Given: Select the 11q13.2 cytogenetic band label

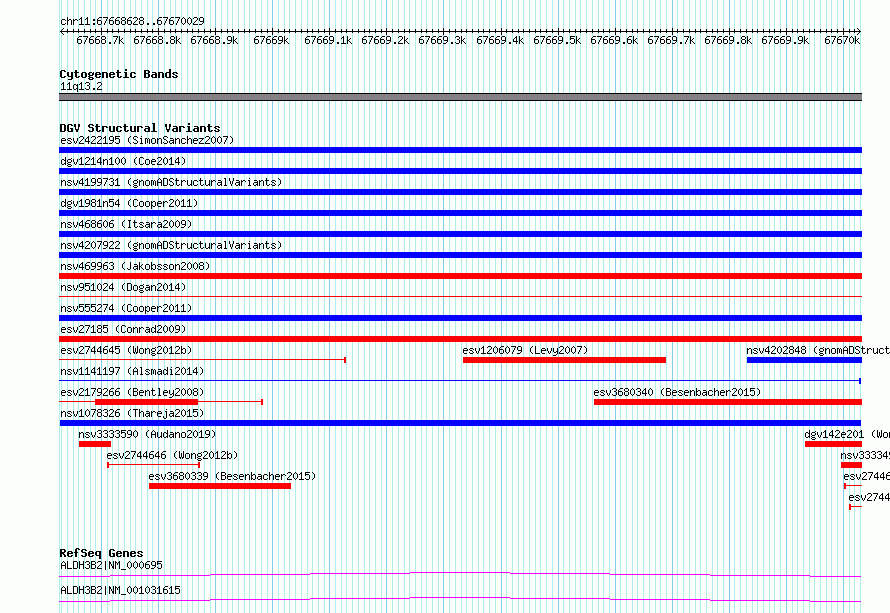Looking at the screenshot, I should (81, 86).
